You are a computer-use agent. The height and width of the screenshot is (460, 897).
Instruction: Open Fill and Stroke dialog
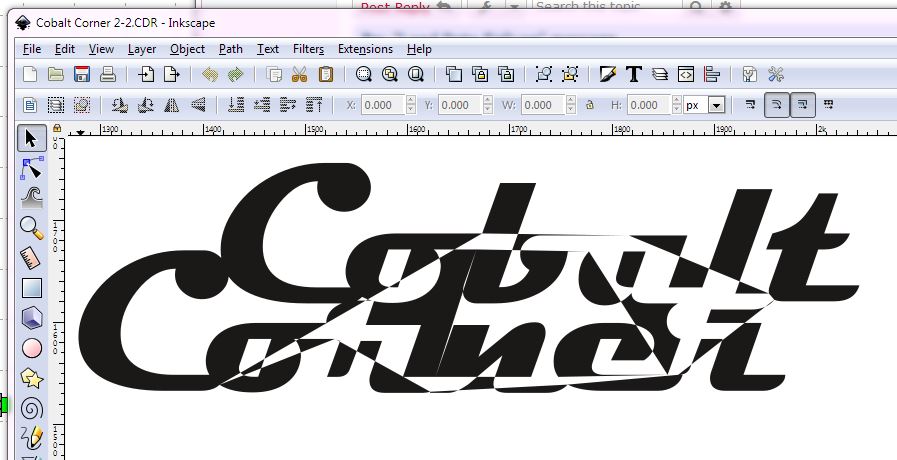click(x=607, y=74)
